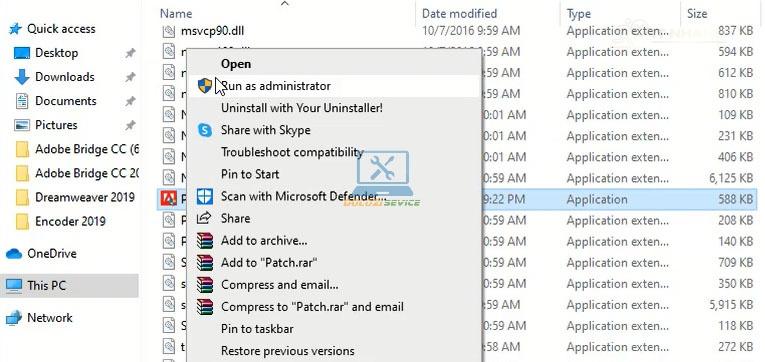The height and width of the screenshot is (362, 765).
Task: Click the Microsoft Defender shield icon
Action: pos(205,197)
